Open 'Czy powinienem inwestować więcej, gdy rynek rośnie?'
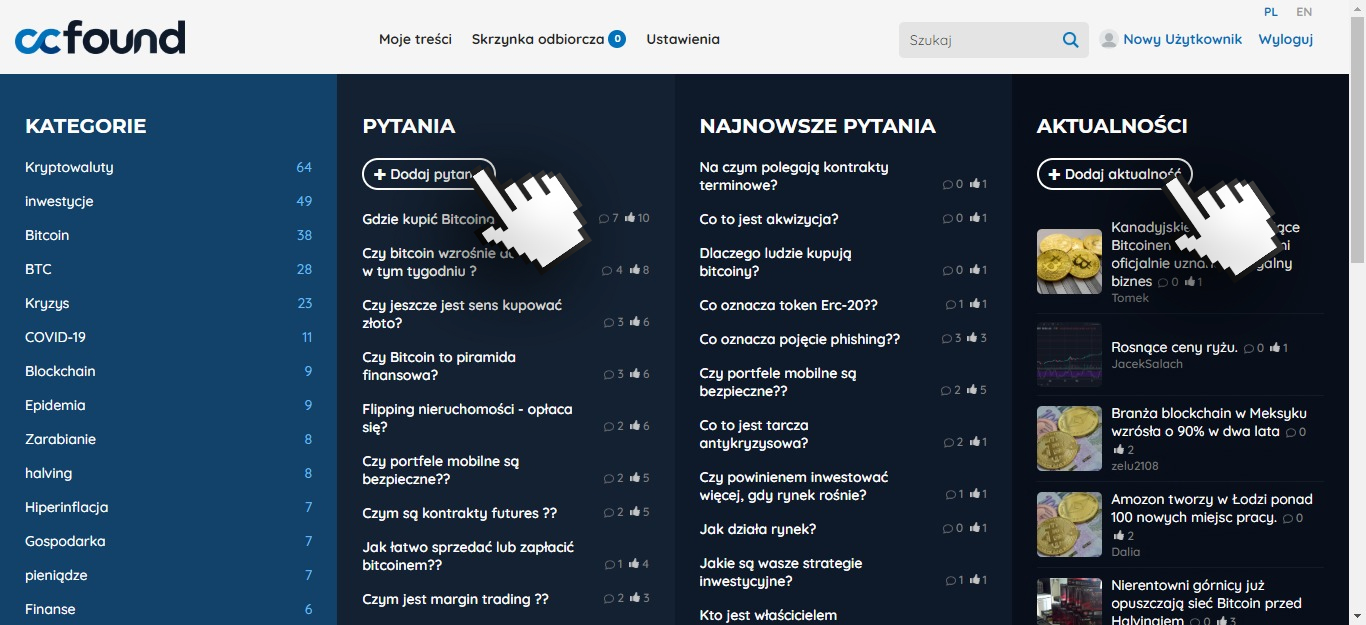This screenshot has width=1366, height=625. [794, 486]
